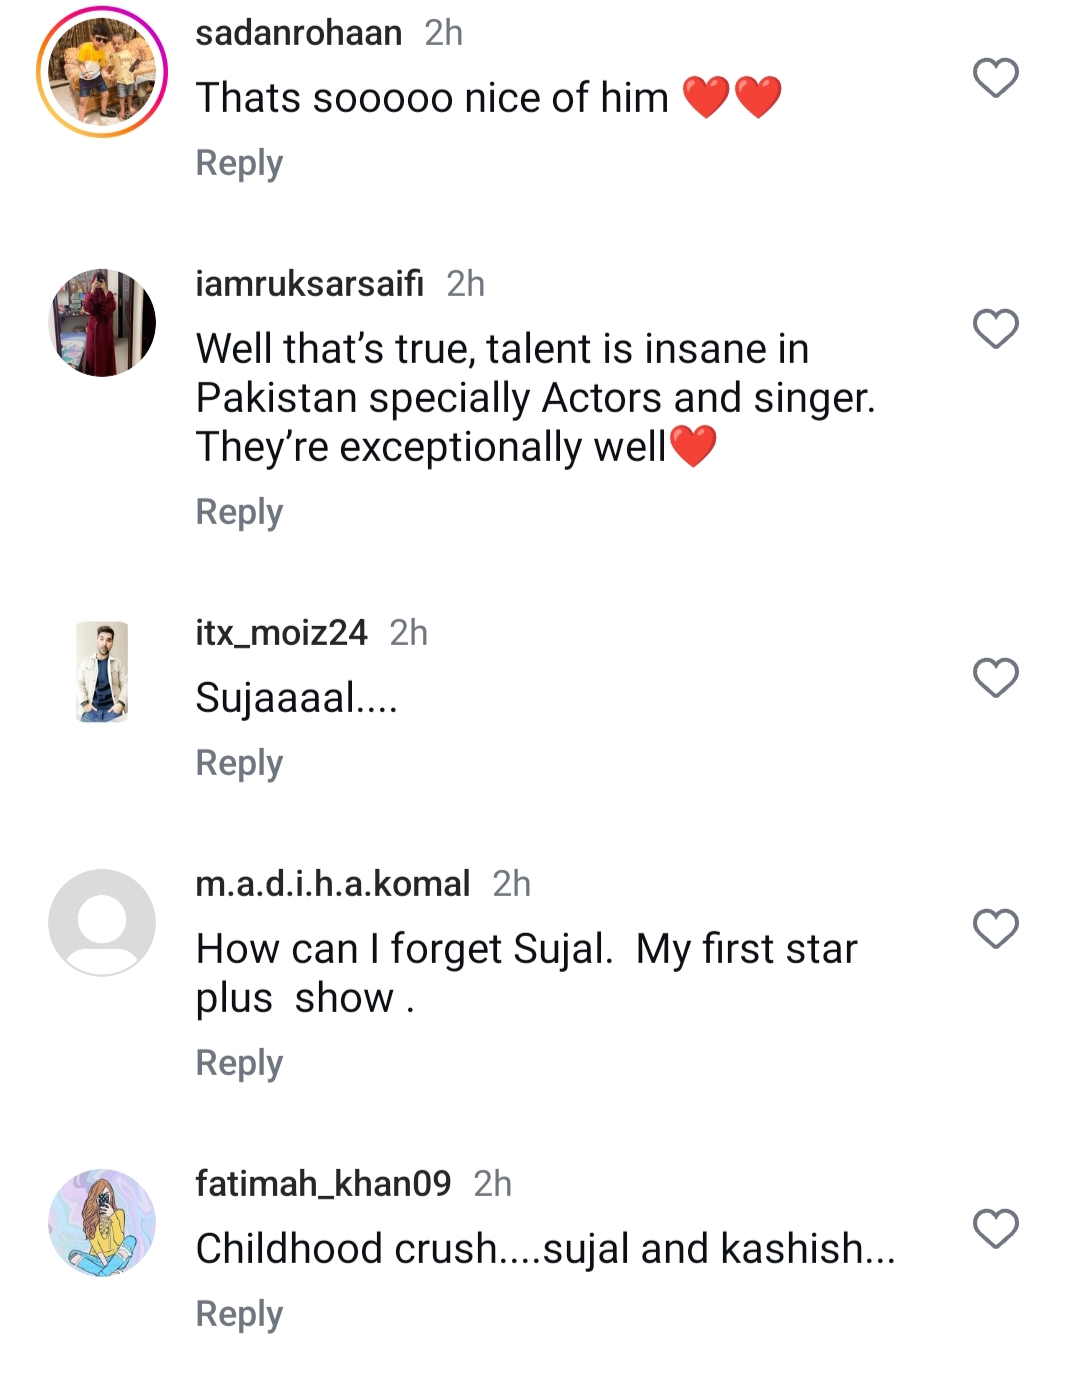Open iamruksarsaifi's profile picture
The height and width of the screenshot is (1386, 1080).
pyautogui.click(x=102, y=323)
